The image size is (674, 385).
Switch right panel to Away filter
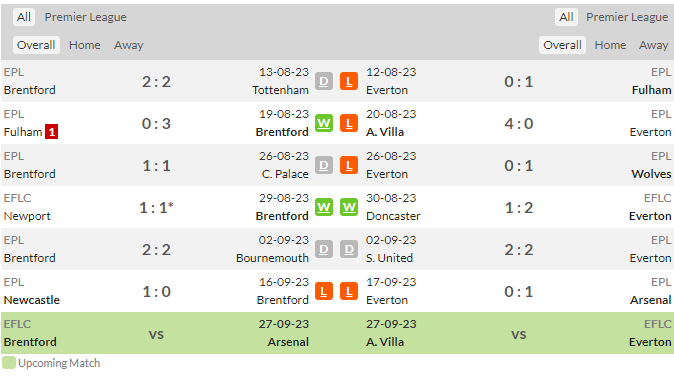(x=653, y=45)
